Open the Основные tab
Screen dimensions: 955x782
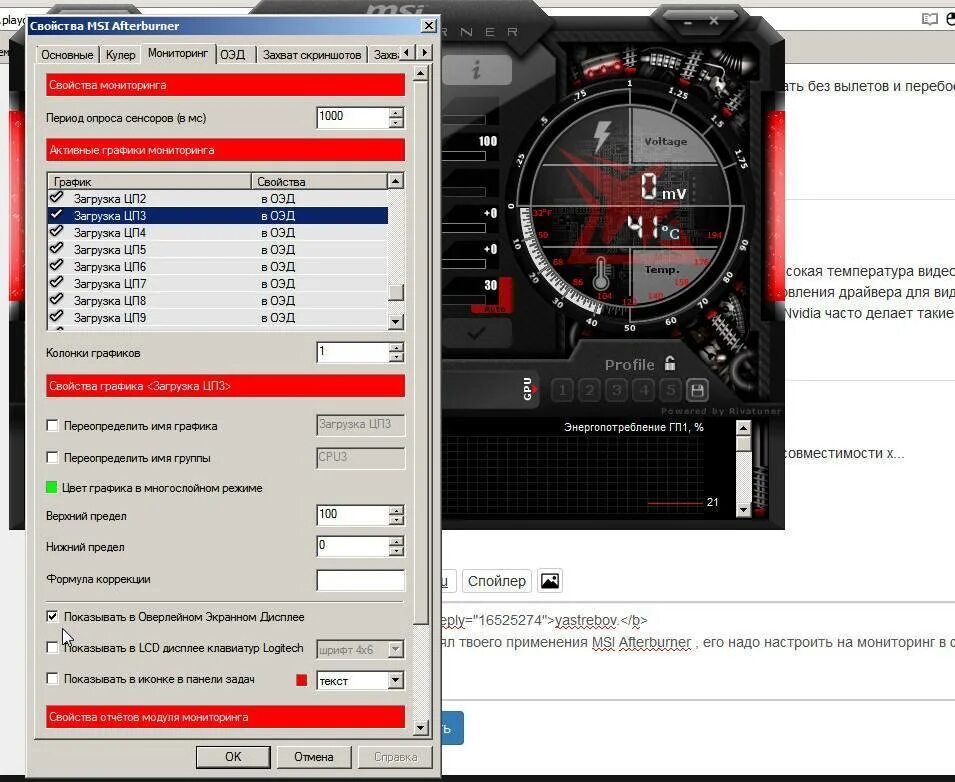click(x=67, y=55)
